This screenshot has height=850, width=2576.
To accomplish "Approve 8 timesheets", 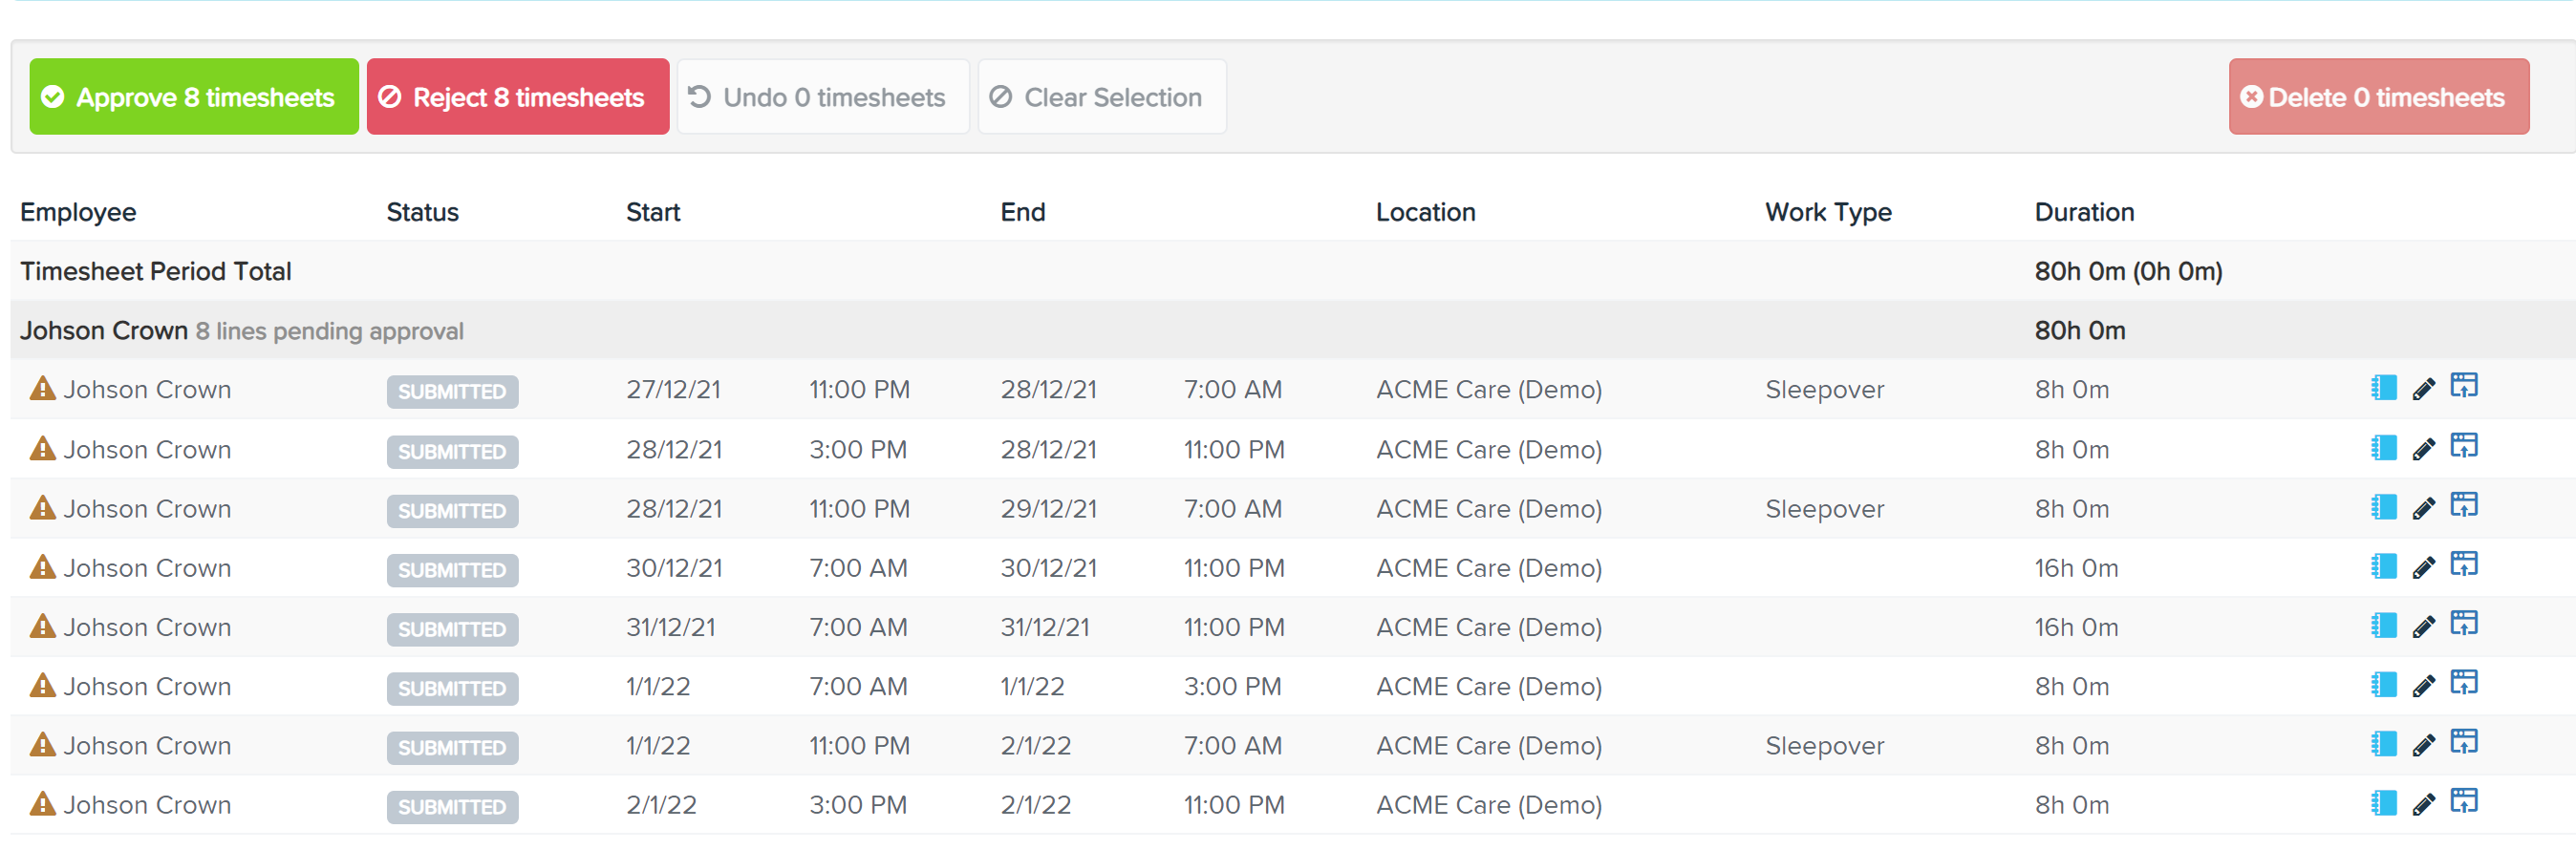I will tap(194, 97).
